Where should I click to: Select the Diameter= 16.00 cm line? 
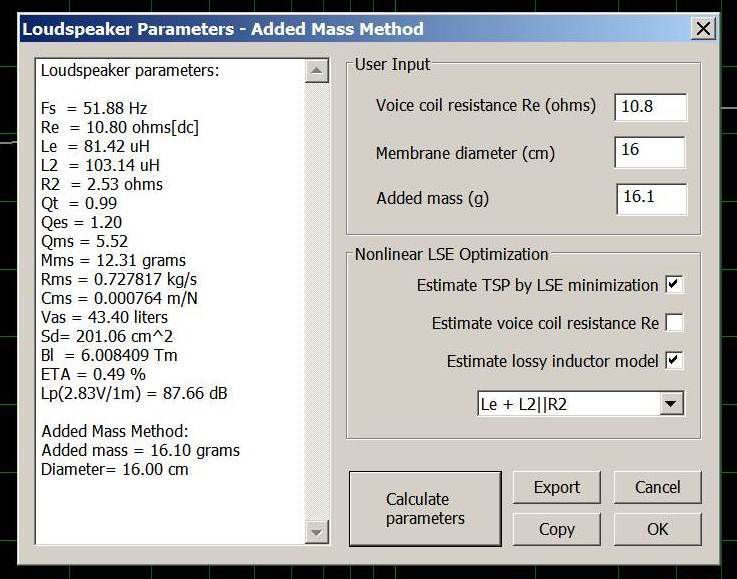click(x=115, y=469)
